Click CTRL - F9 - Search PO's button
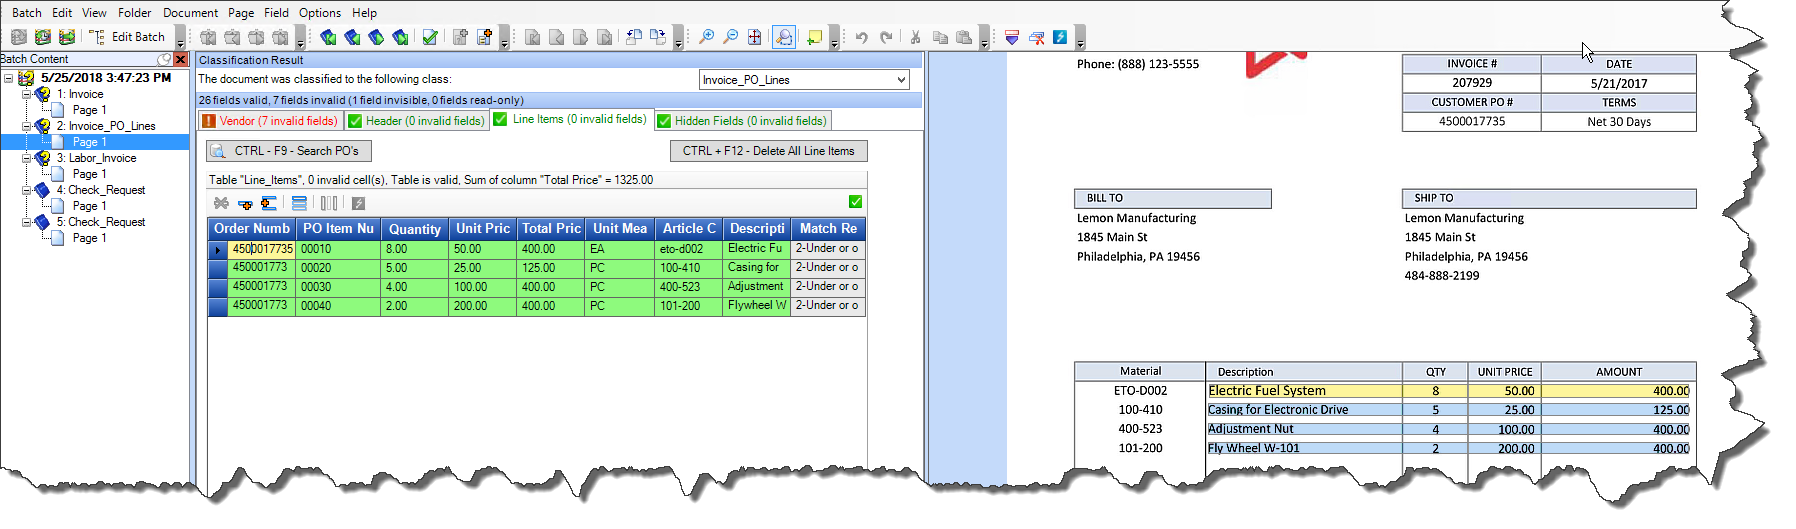 pyautogui.click(x=288, y=151)
